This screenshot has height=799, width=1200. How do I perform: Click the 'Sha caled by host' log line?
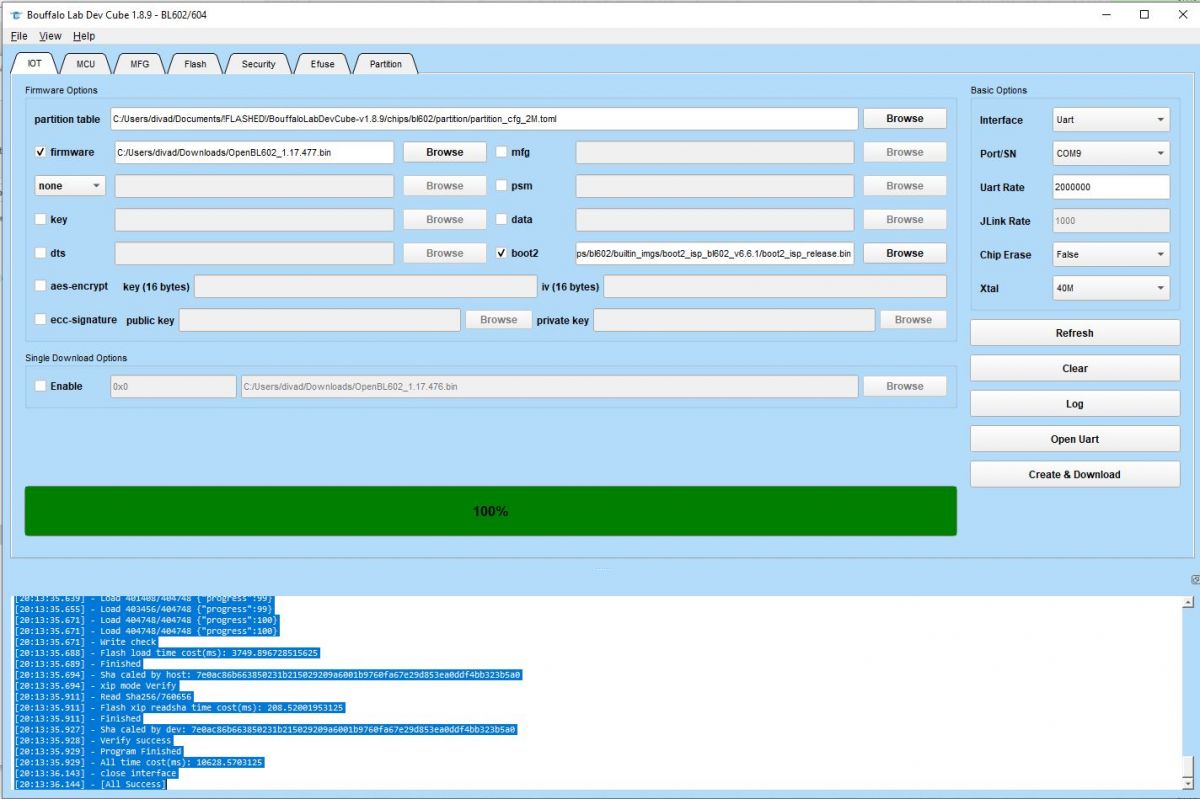(268, 675)
